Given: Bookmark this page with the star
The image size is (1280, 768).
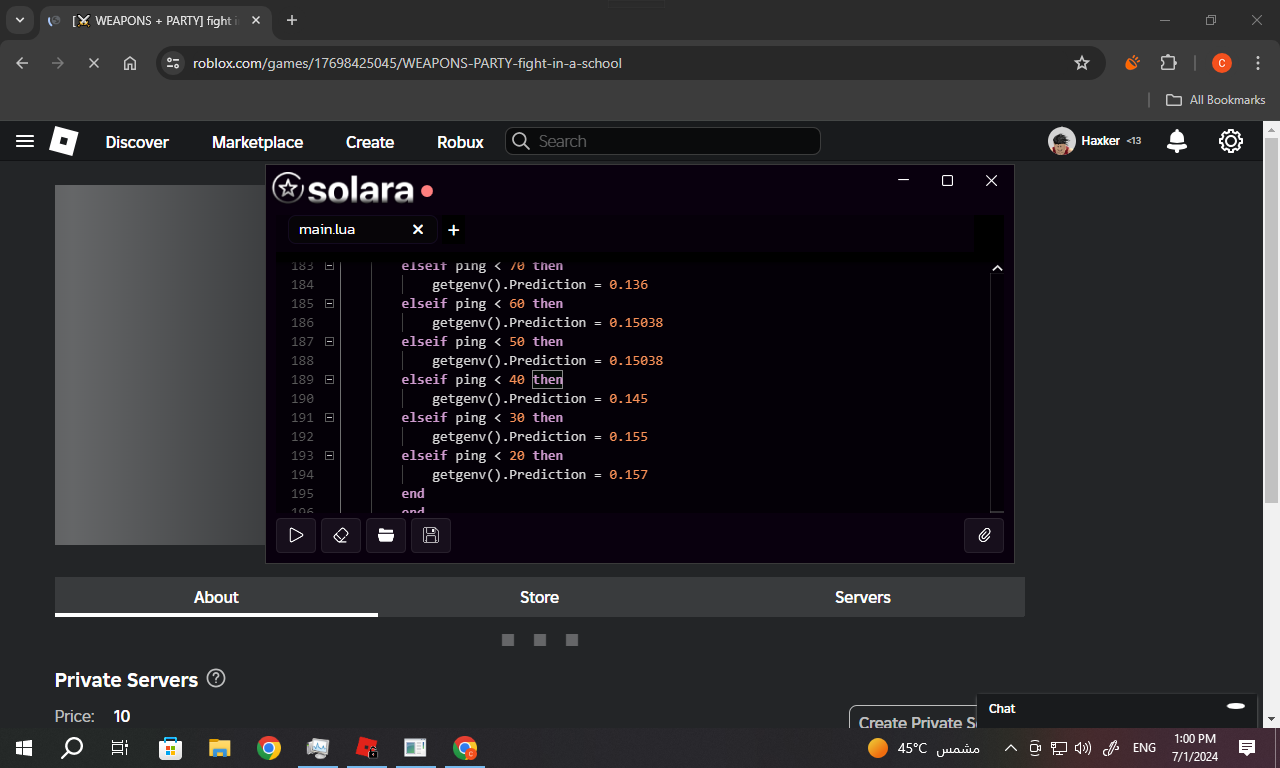Looking at the screenshot, I should [x=1082, y=63].
